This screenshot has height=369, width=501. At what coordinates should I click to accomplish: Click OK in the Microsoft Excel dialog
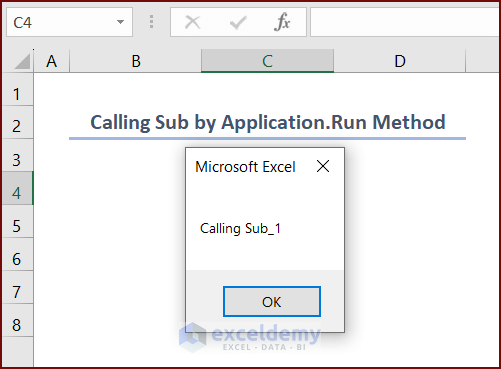coord(272,301)
